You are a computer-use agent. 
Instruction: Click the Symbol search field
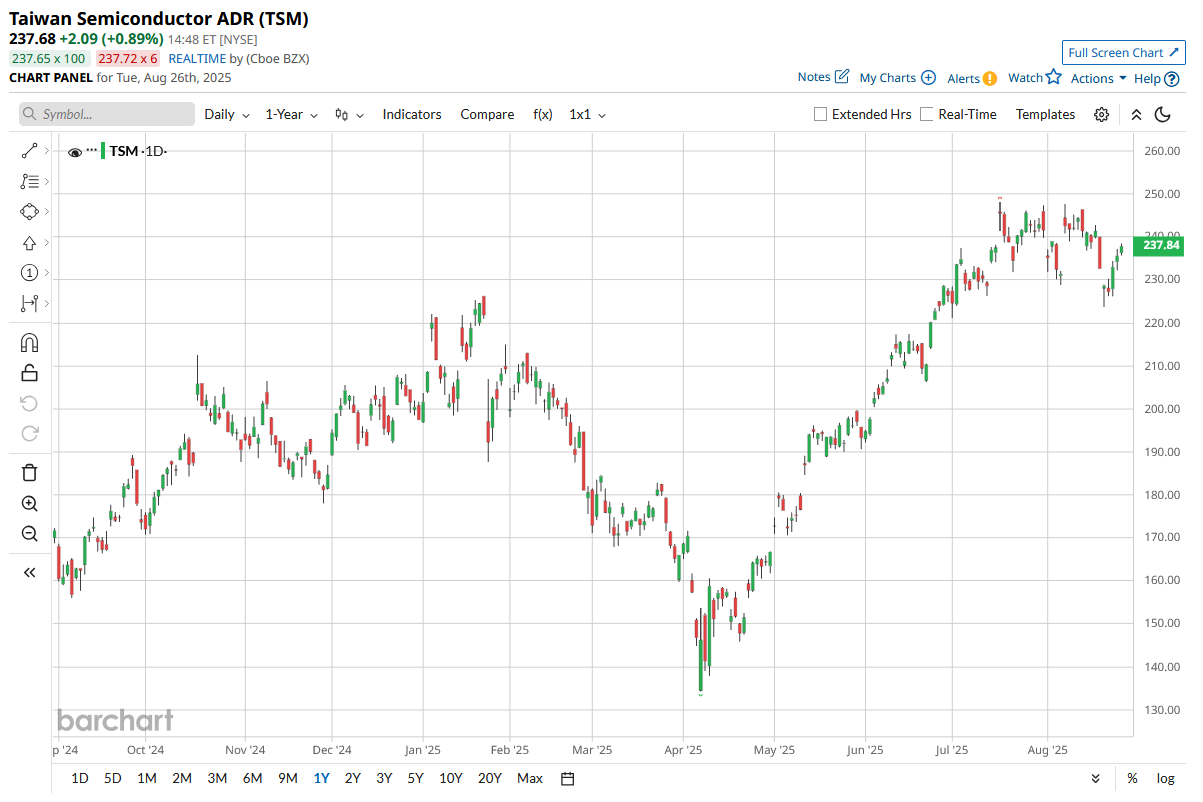[x=107, y=114]
